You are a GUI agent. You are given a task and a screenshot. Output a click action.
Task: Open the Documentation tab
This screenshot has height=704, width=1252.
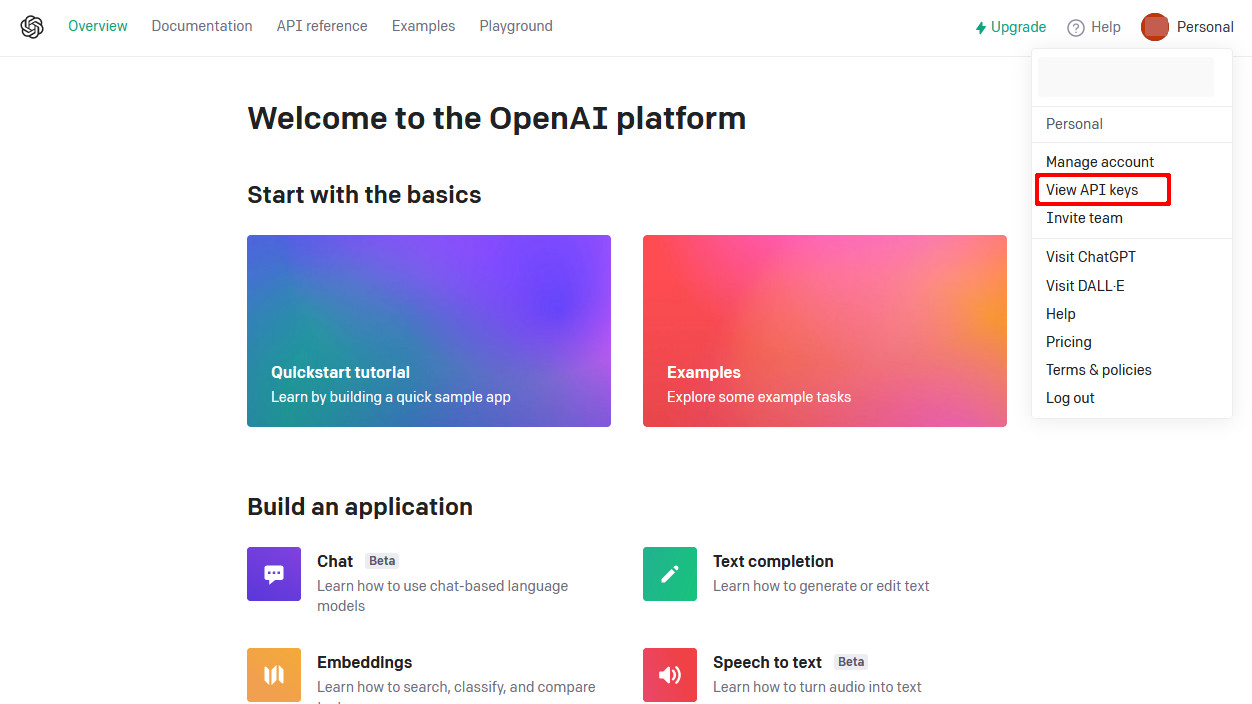202,26
